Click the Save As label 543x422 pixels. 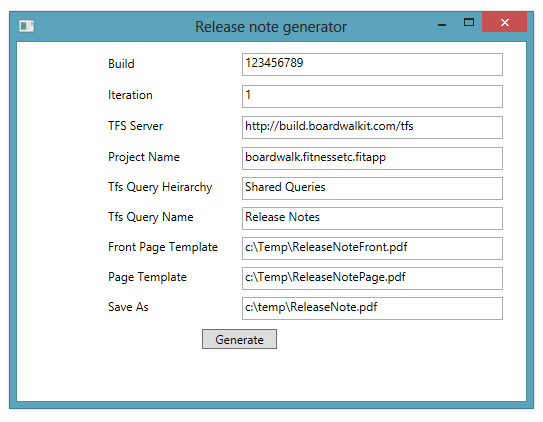(128, 307)
